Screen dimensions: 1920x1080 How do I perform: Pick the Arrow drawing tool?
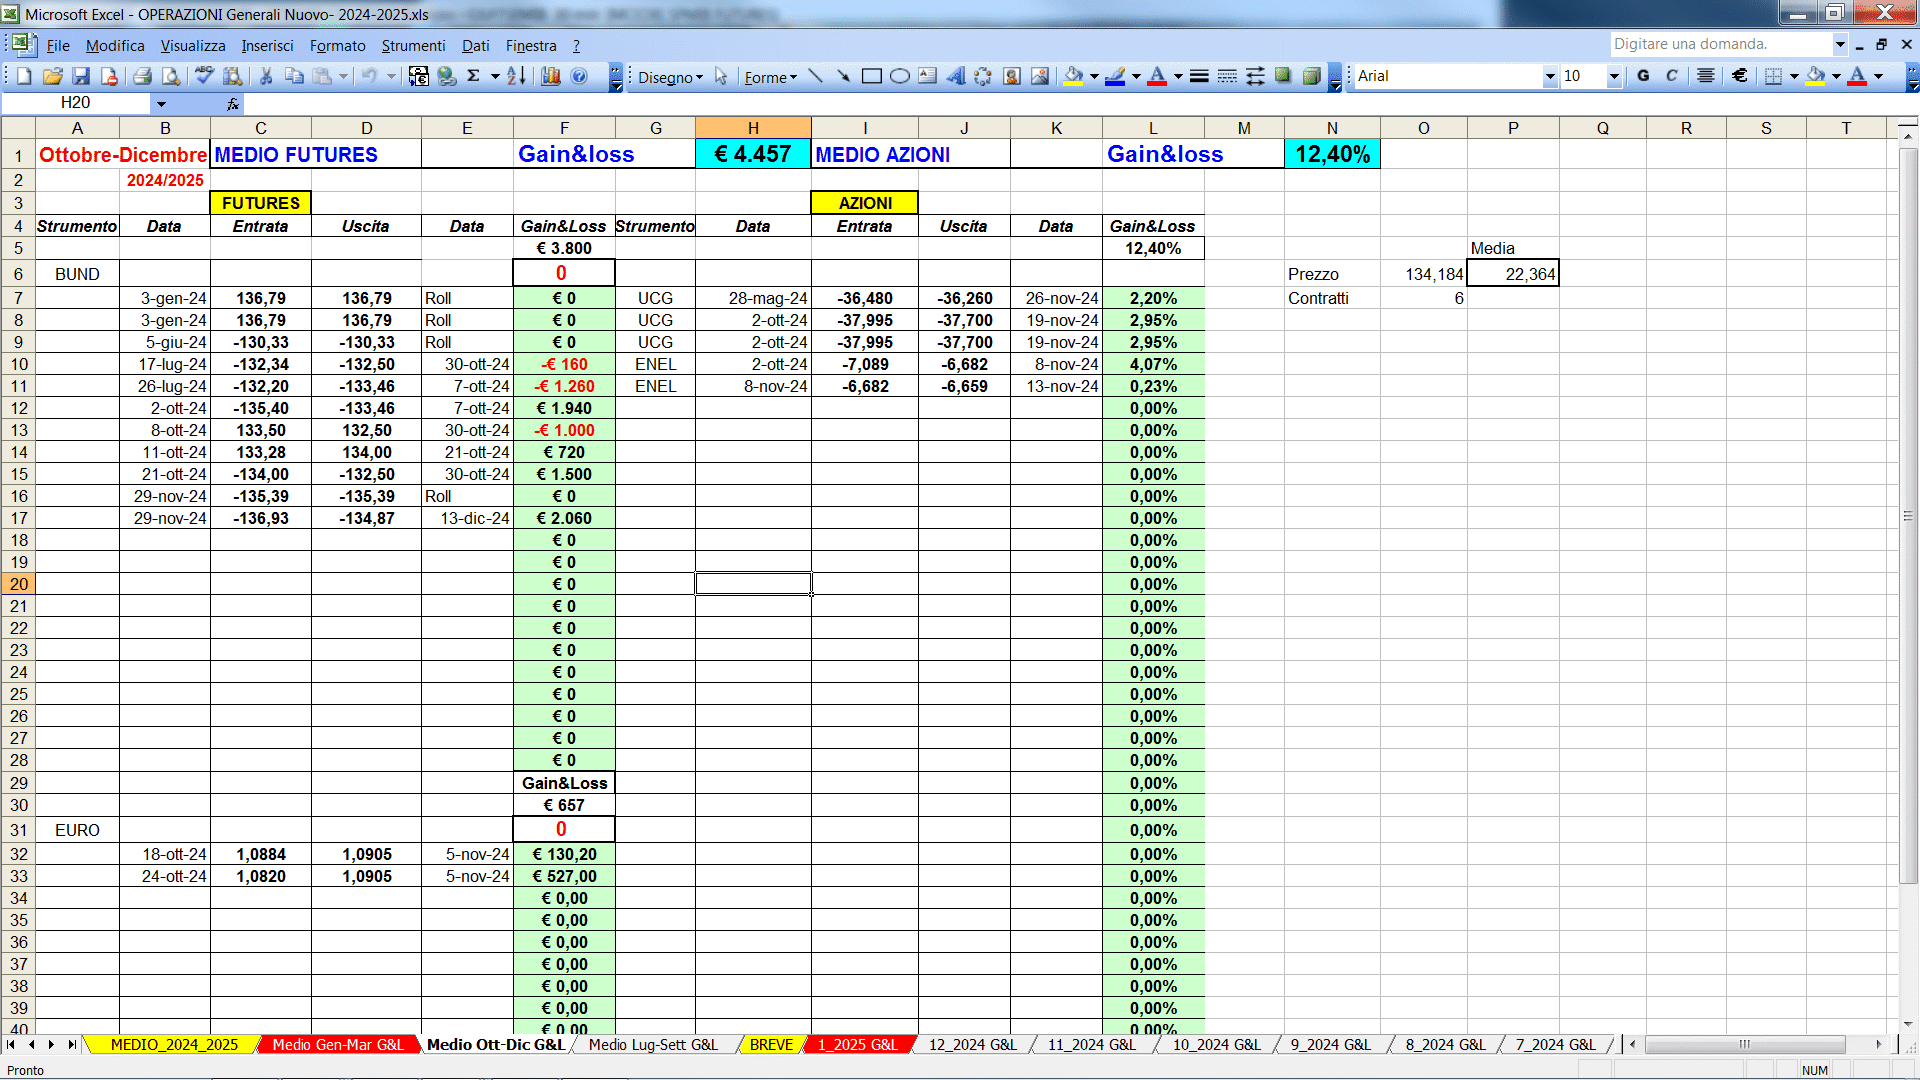pos(844,76)
